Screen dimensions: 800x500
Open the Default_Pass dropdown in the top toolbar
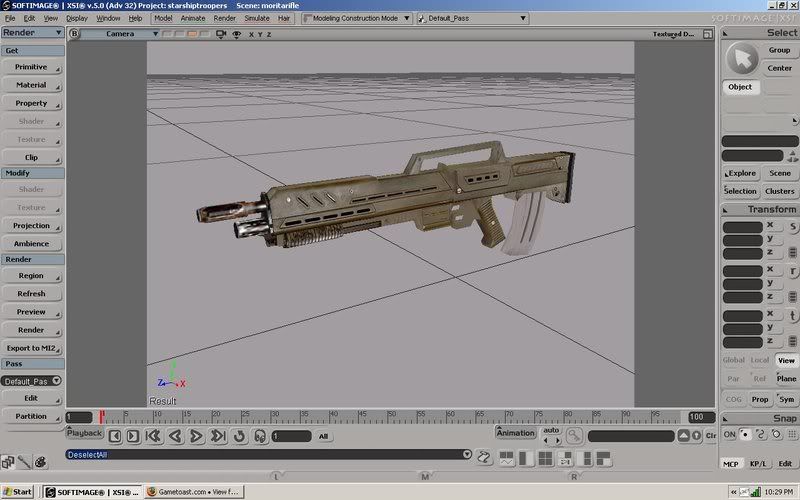pos(472,18)
